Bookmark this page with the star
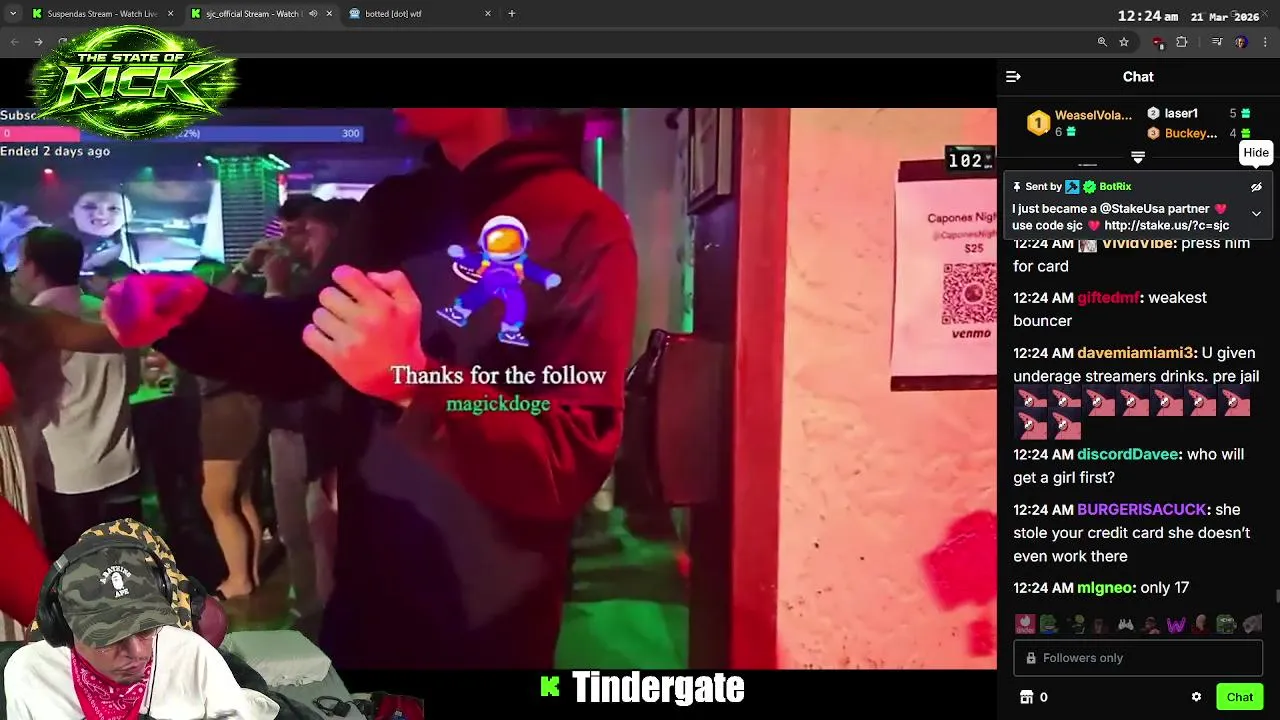1280x720 pixels. pyautogui.click(x=1124, y=42)
